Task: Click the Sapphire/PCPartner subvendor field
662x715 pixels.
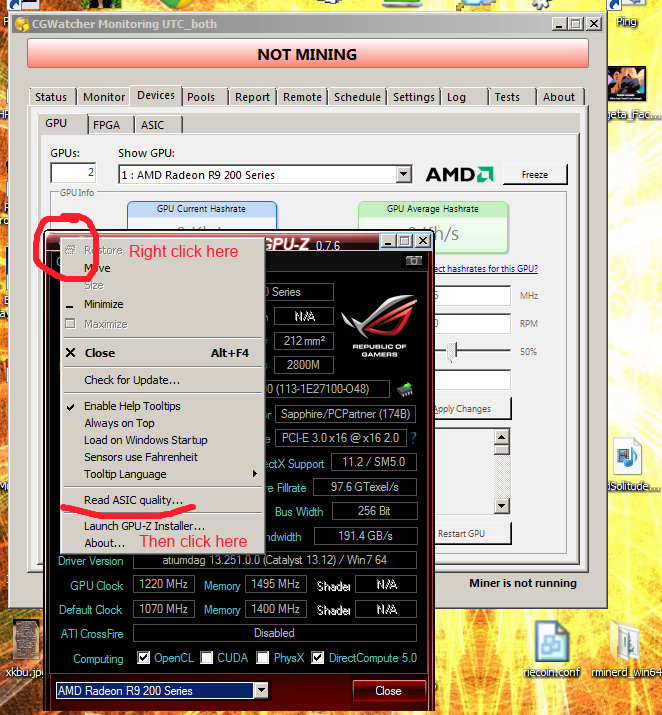Action: coord(345,414)
